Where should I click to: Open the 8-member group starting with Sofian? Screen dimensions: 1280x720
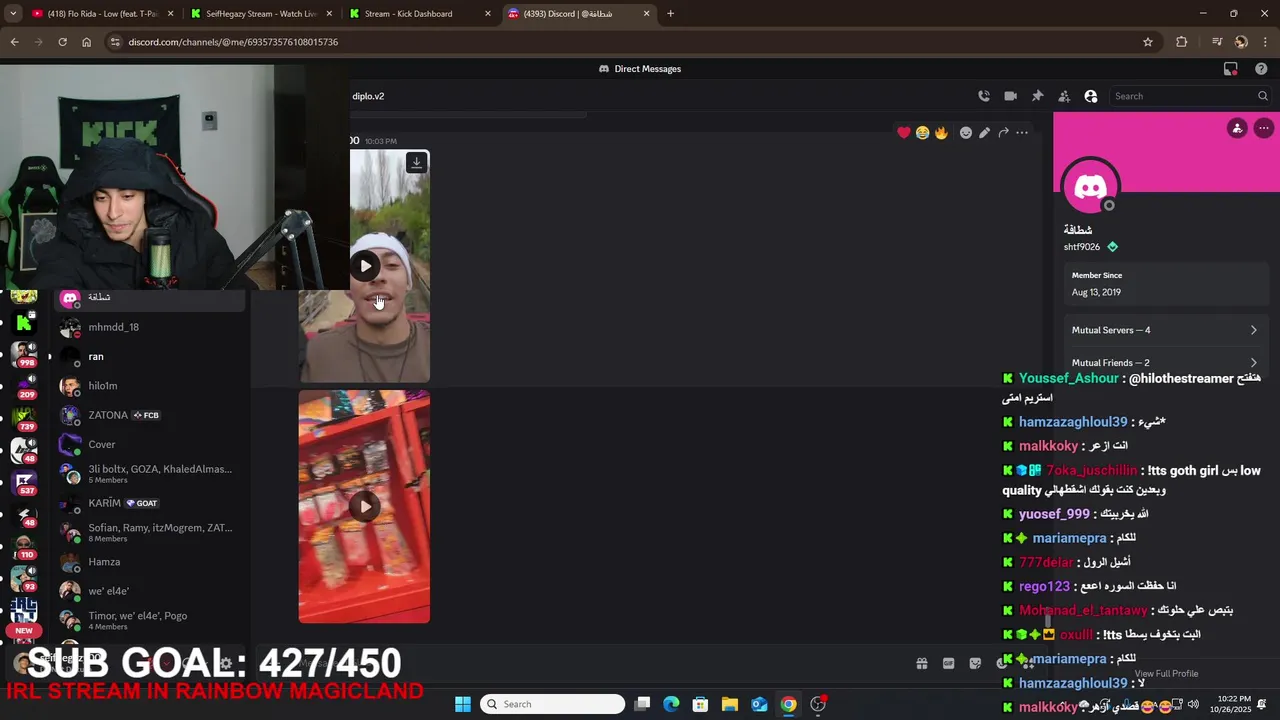click(x=150, y=532)
